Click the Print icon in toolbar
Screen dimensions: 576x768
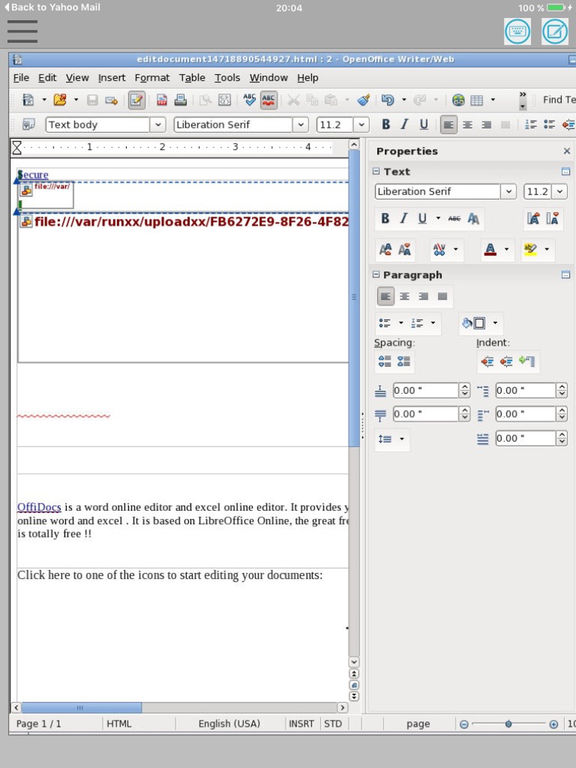pyautogui.click(x=181, y=100)
